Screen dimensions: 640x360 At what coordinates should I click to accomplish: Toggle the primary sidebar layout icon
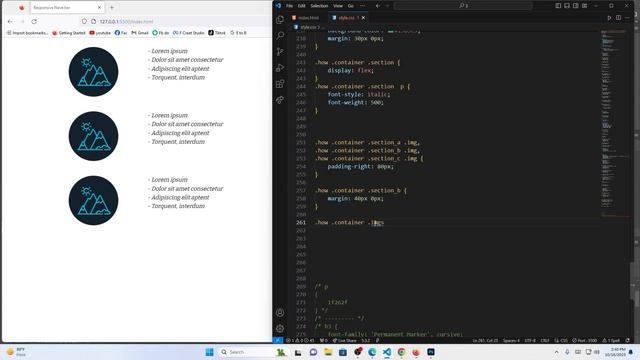coord(558,6)
